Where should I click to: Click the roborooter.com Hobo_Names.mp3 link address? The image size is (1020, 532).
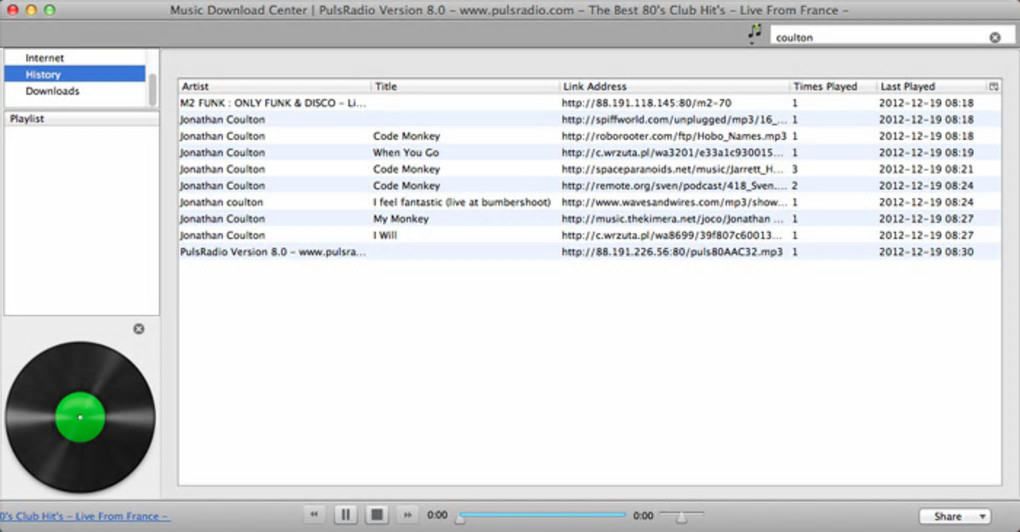tap(674, 136)
